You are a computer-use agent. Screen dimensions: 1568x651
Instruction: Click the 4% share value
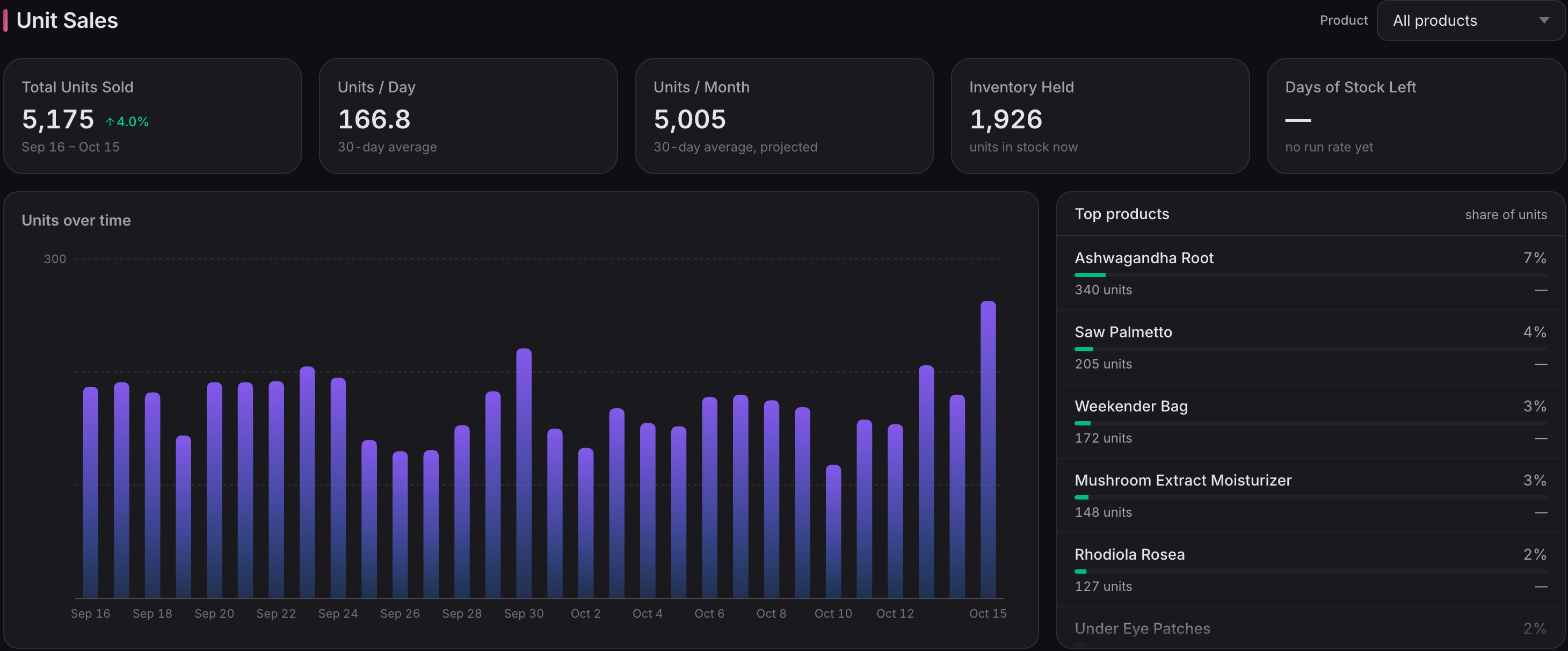point(1535,332)
